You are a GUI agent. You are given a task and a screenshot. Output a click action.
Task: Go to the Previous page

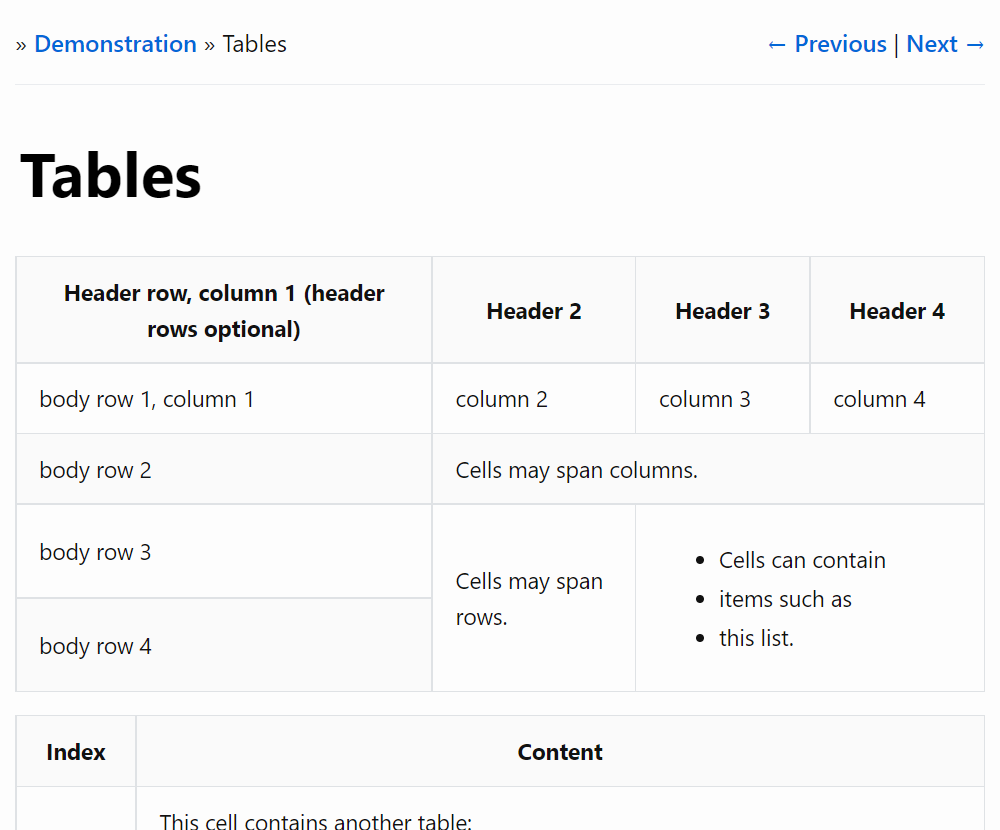(x=827, y=44)
